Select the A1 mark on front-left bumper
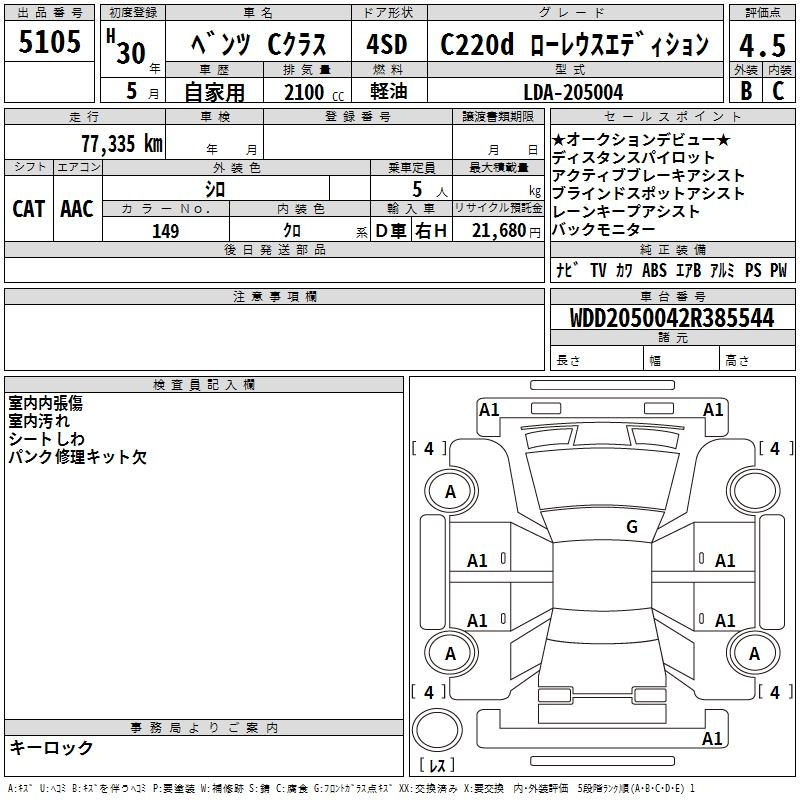This screenshot has width=800, height=800. (x=489, y=410)
